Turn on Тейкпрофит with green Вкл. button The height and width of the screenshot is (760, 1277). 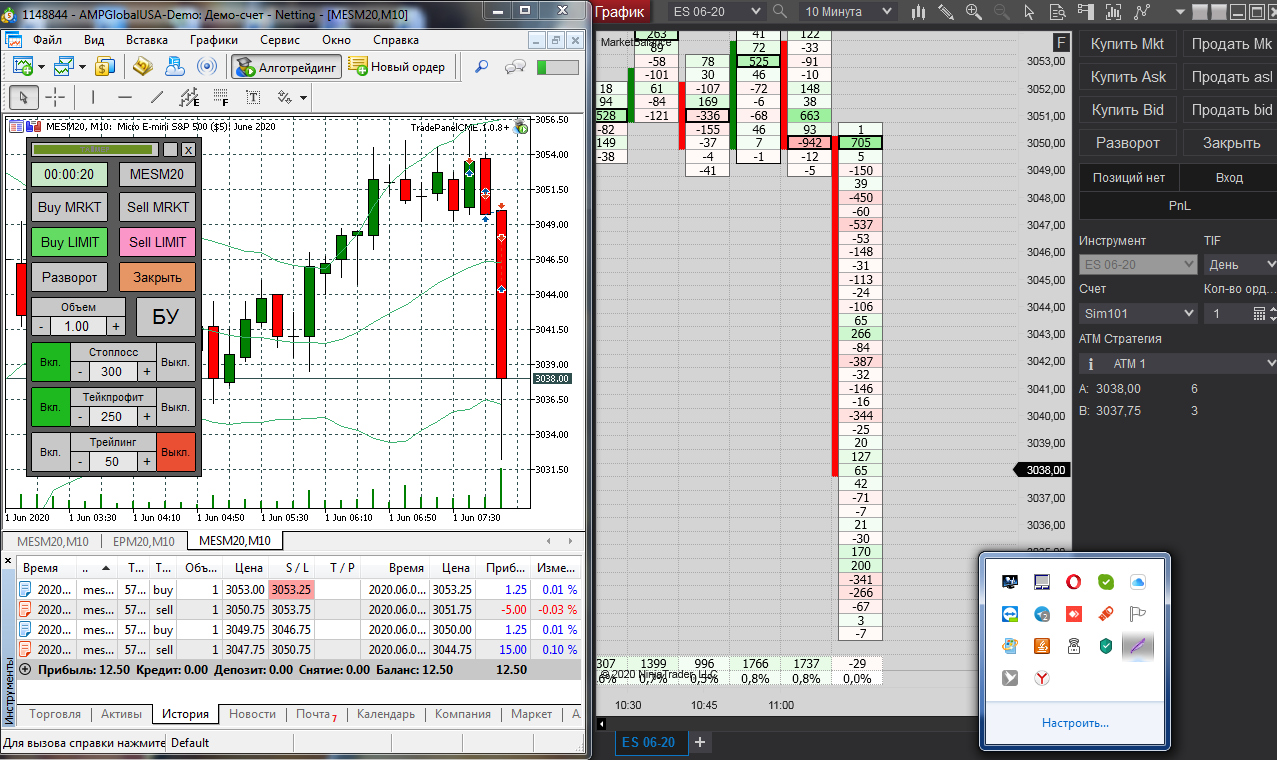tap(50, 407)
